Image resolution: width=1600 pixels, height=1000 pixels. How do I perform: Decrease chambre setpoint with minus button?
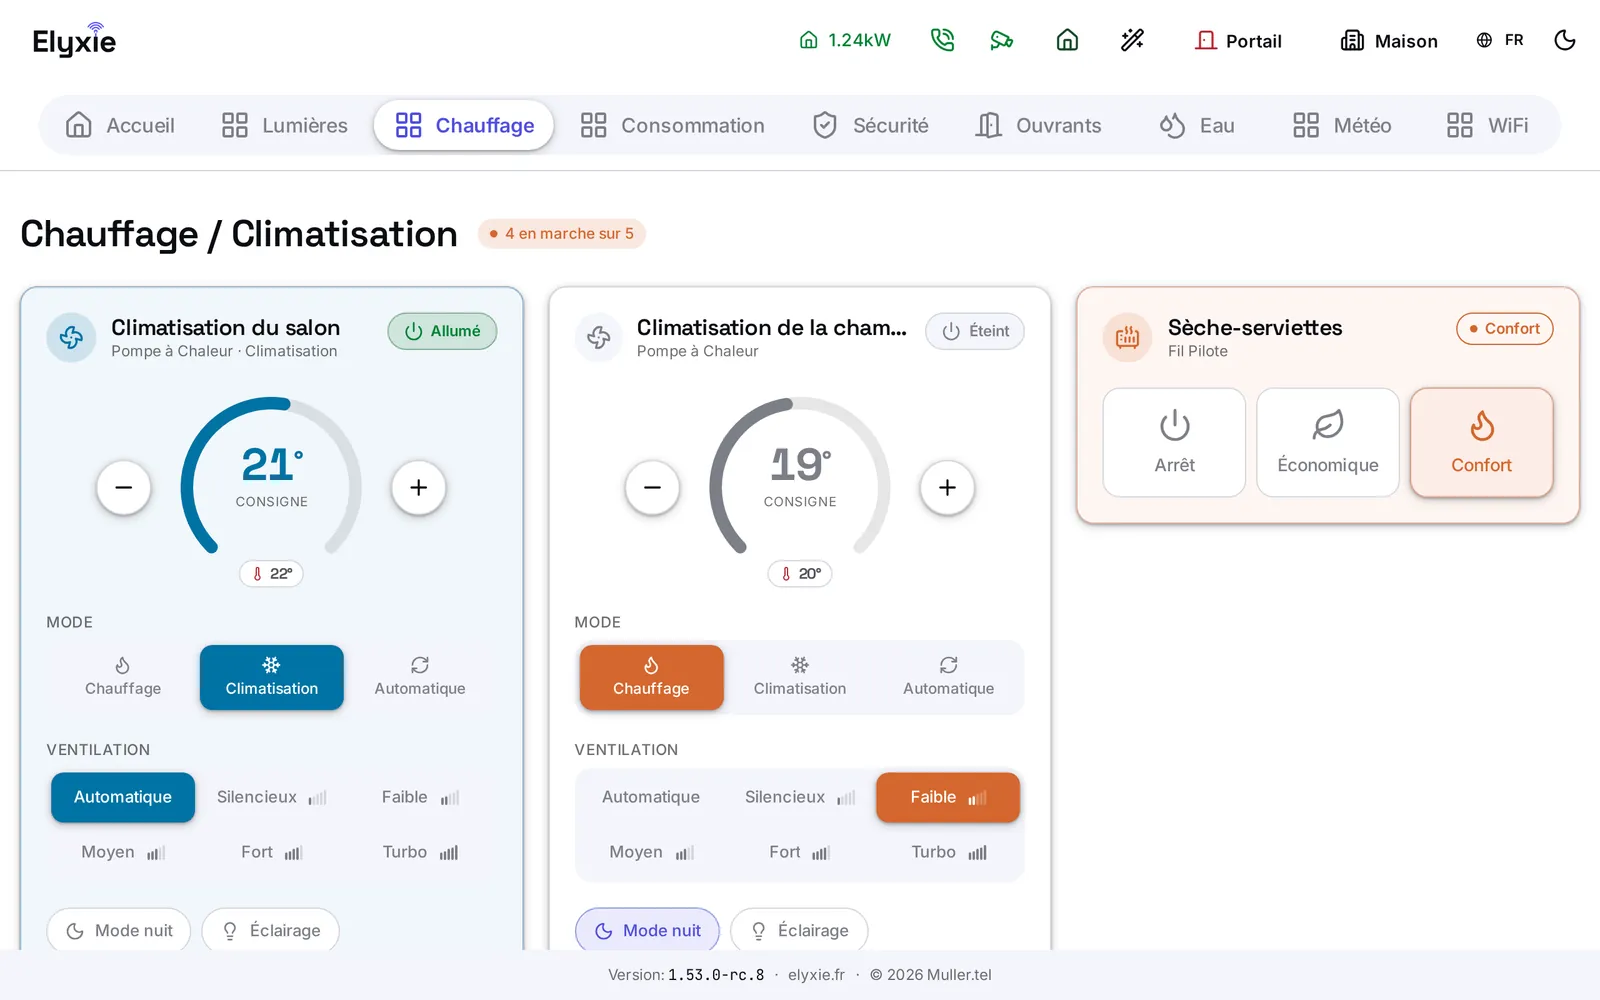(x=652, y=487)
